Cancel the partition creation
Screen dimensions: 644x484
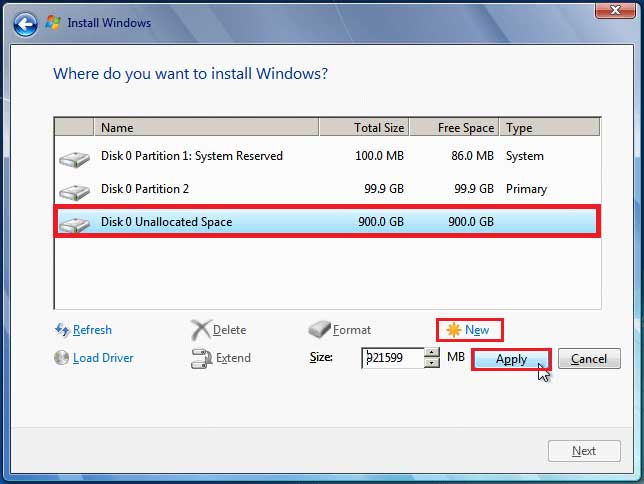point(589,359)
